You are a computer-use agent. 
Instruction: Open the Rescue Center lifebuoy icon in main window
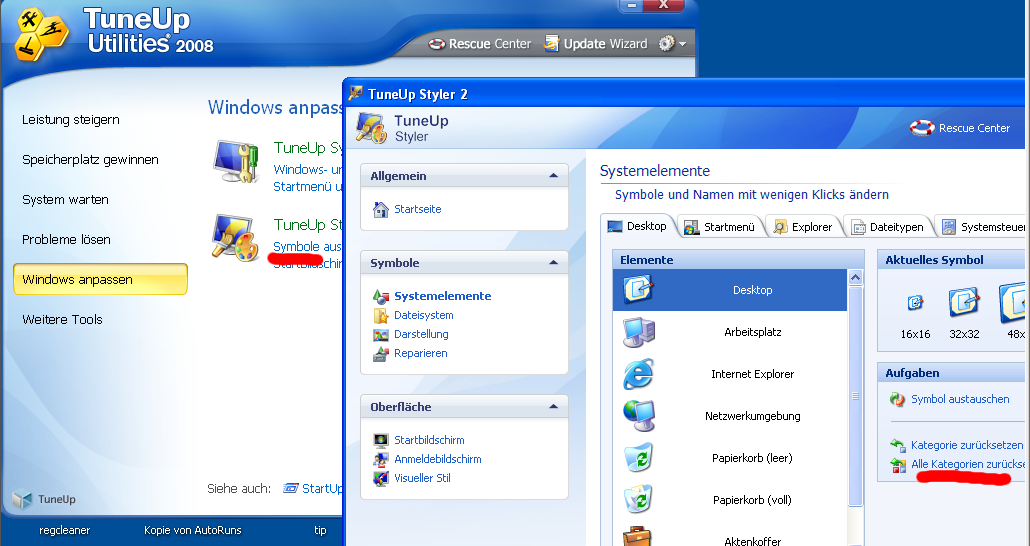click(x=437, y=44)
